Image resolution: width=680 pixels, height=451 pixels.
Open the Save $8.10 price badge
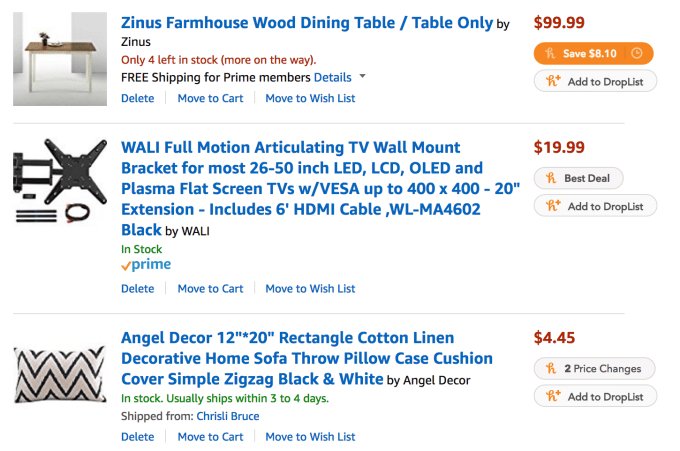point(587,52)
